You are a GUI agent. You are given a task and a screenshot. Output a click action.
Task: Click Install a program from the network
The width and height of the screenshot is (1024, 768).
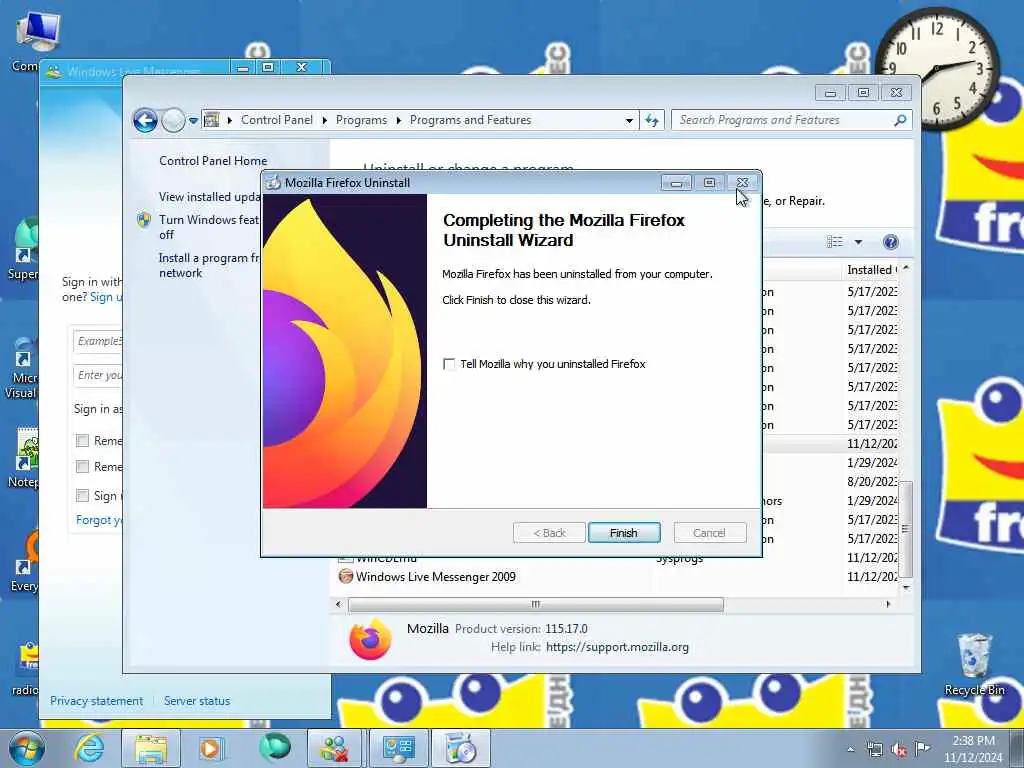point(209,265)
